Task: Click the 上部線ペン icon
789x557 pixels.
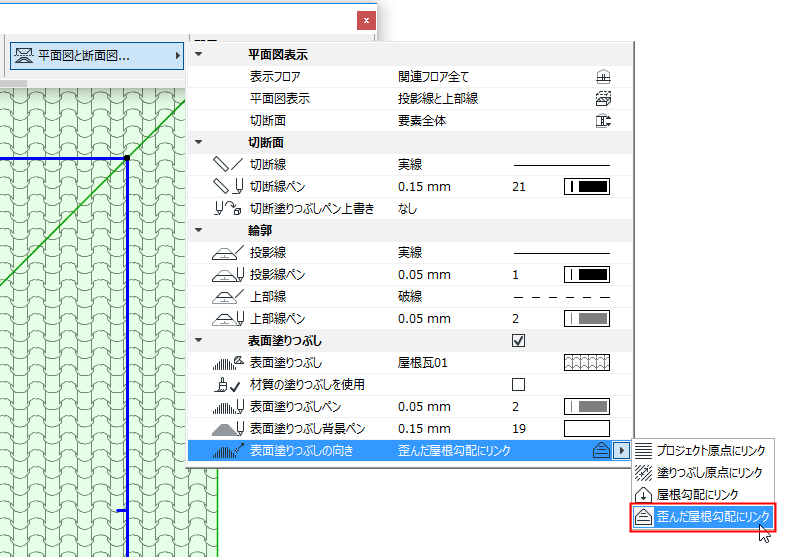Action: pos(227,319)
